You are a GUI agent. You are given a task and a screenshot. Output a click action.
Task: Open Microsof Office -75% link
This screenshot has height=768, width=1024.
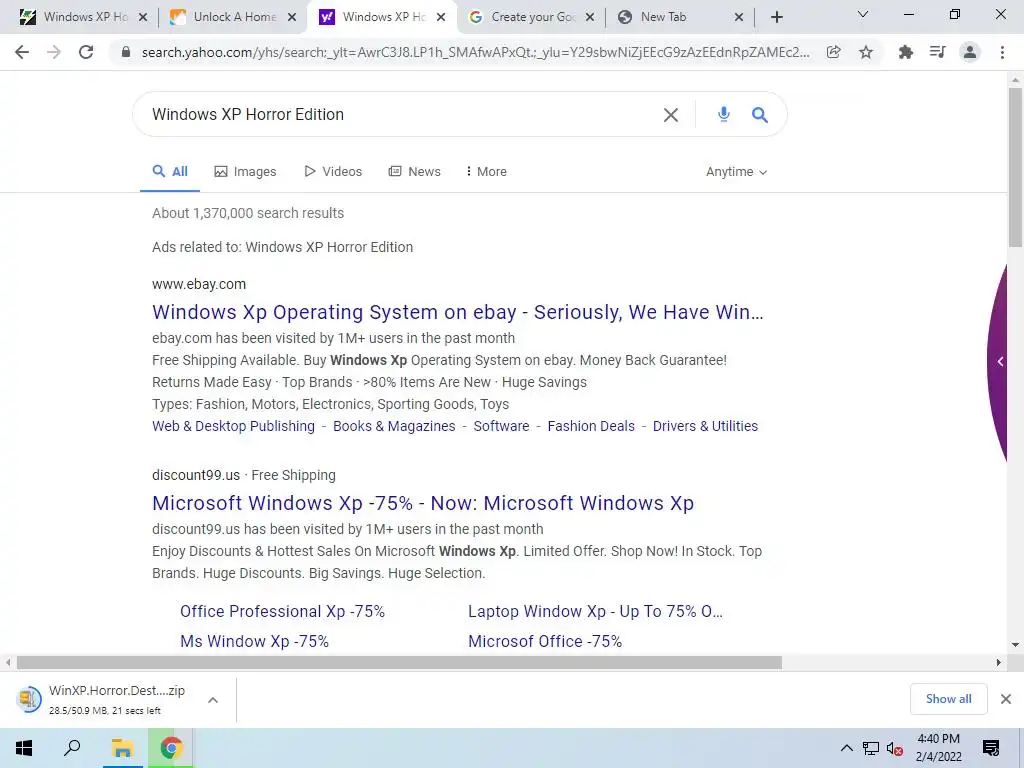[545, 641]
